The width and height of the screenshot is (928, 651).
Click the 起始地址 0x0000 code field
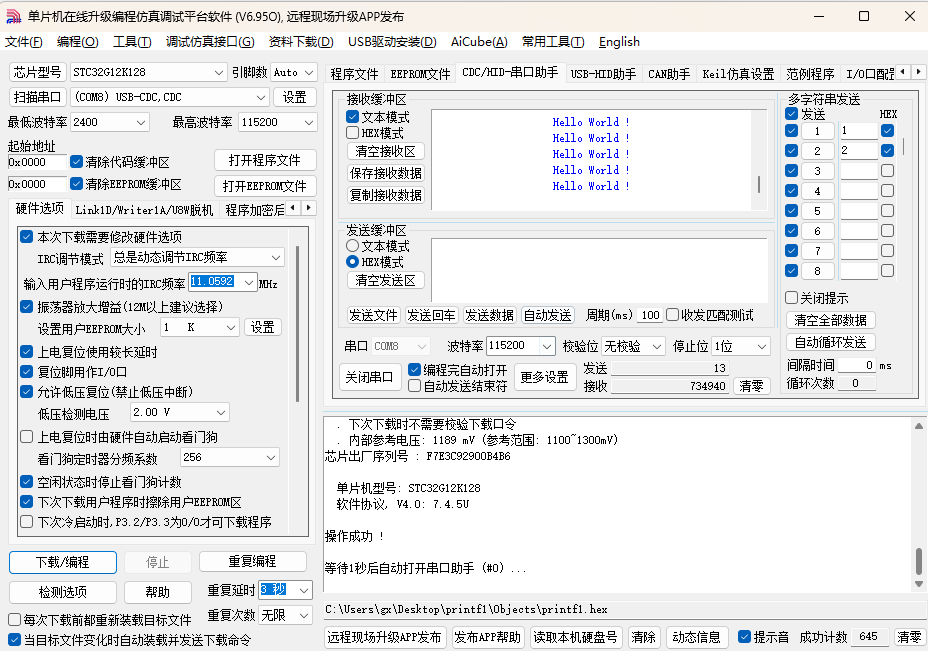pyautogui.click(x=37, y=162)
